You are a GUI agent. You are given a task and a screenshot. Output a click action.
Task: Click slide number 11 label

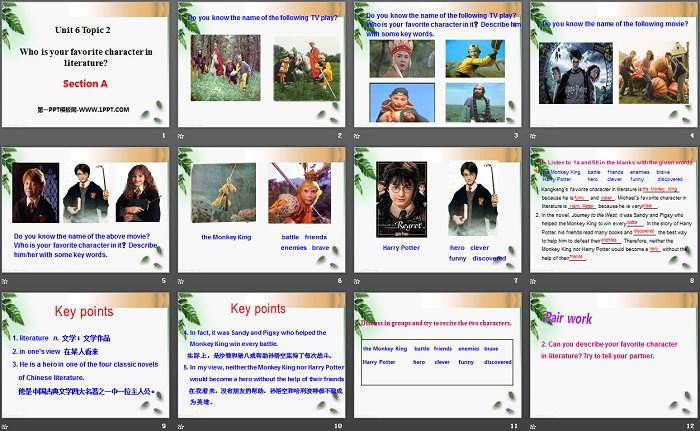coord(514,426)
